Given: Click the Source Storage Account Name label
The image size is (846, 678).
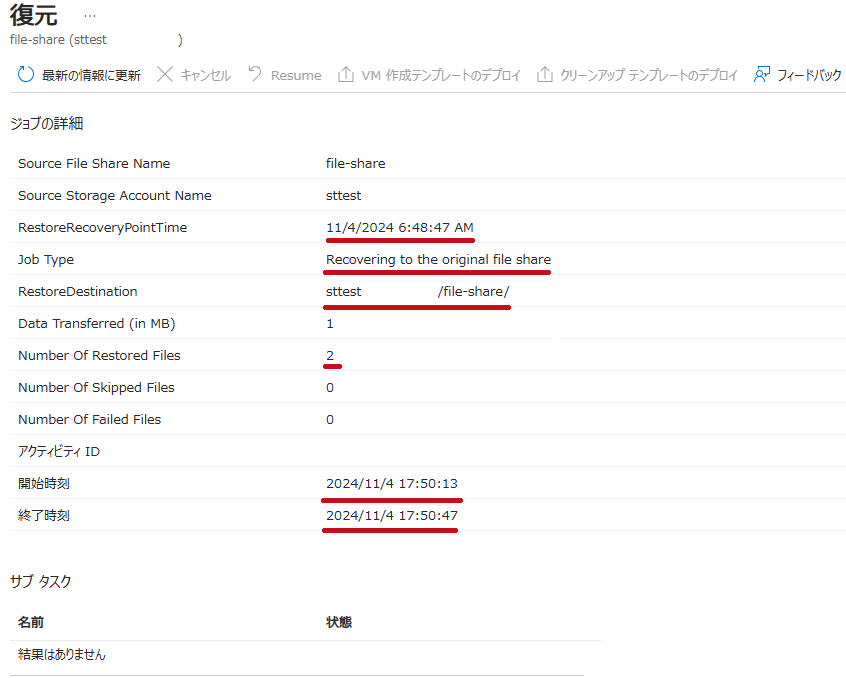Looking at the screenshot, I should coord(115,196).
